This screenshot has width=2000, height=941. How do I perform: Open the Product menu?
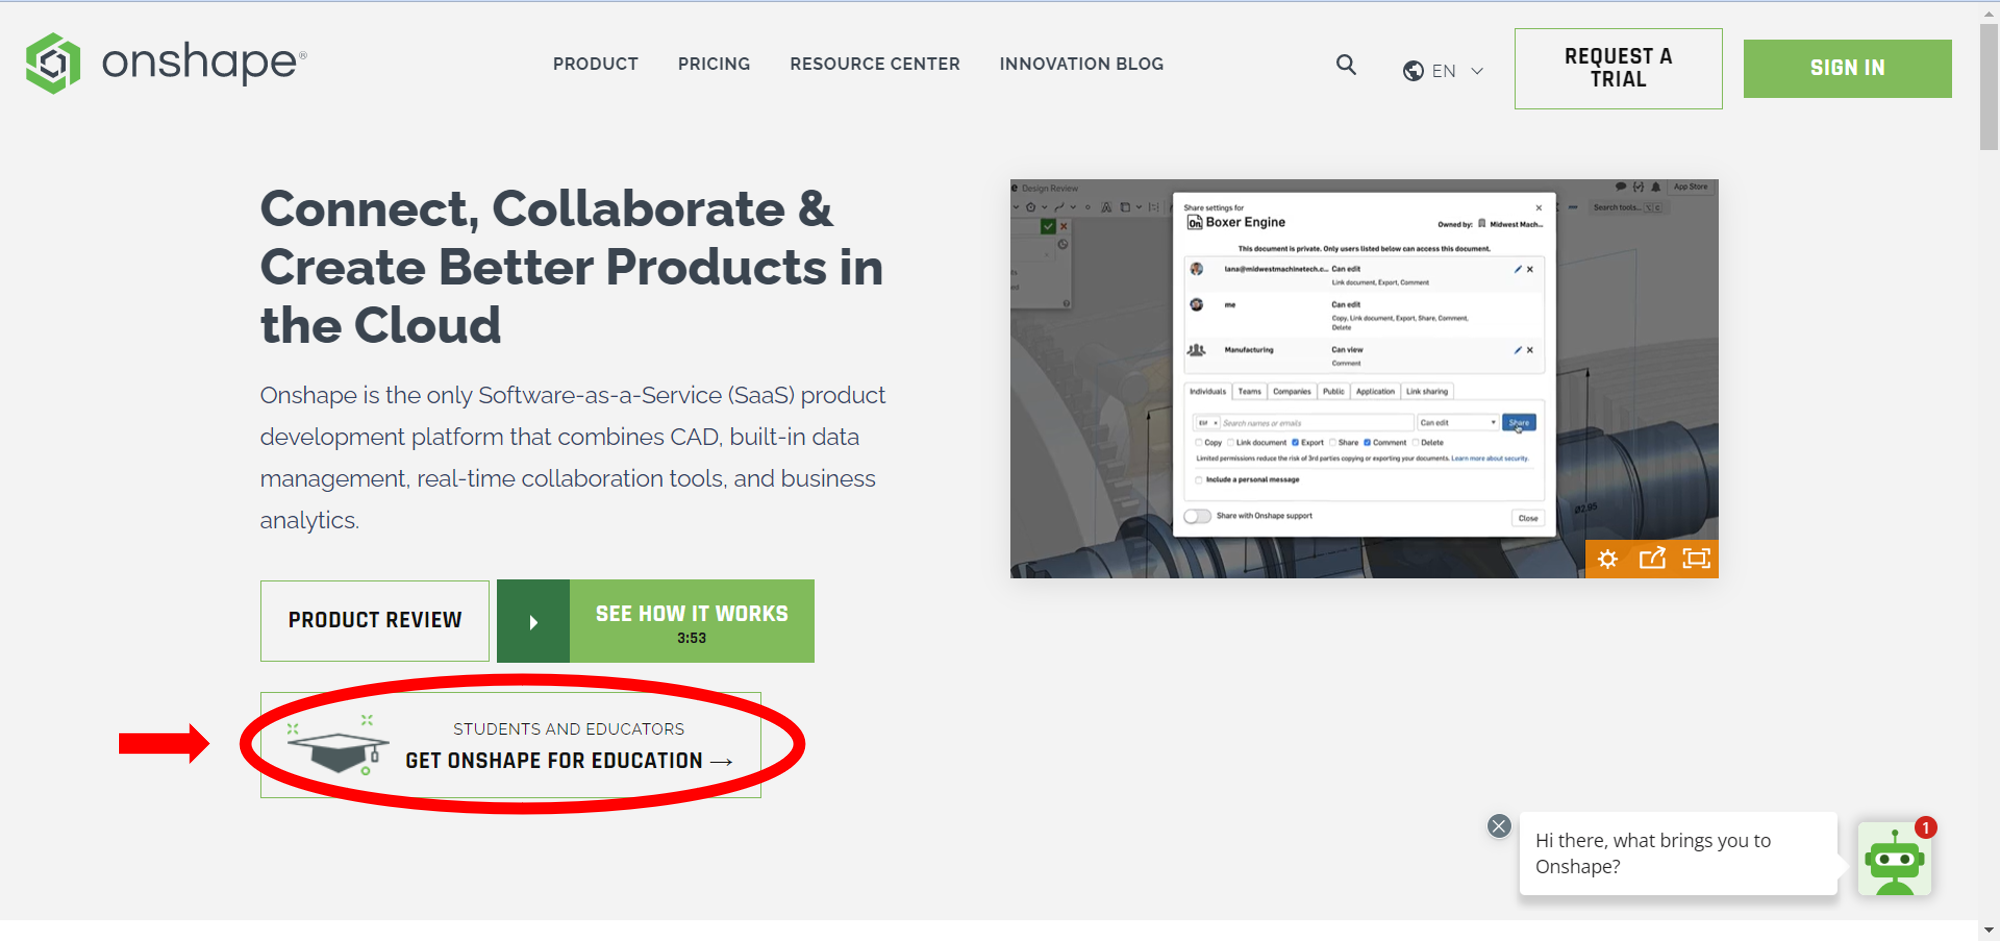(x=595, y=64)
